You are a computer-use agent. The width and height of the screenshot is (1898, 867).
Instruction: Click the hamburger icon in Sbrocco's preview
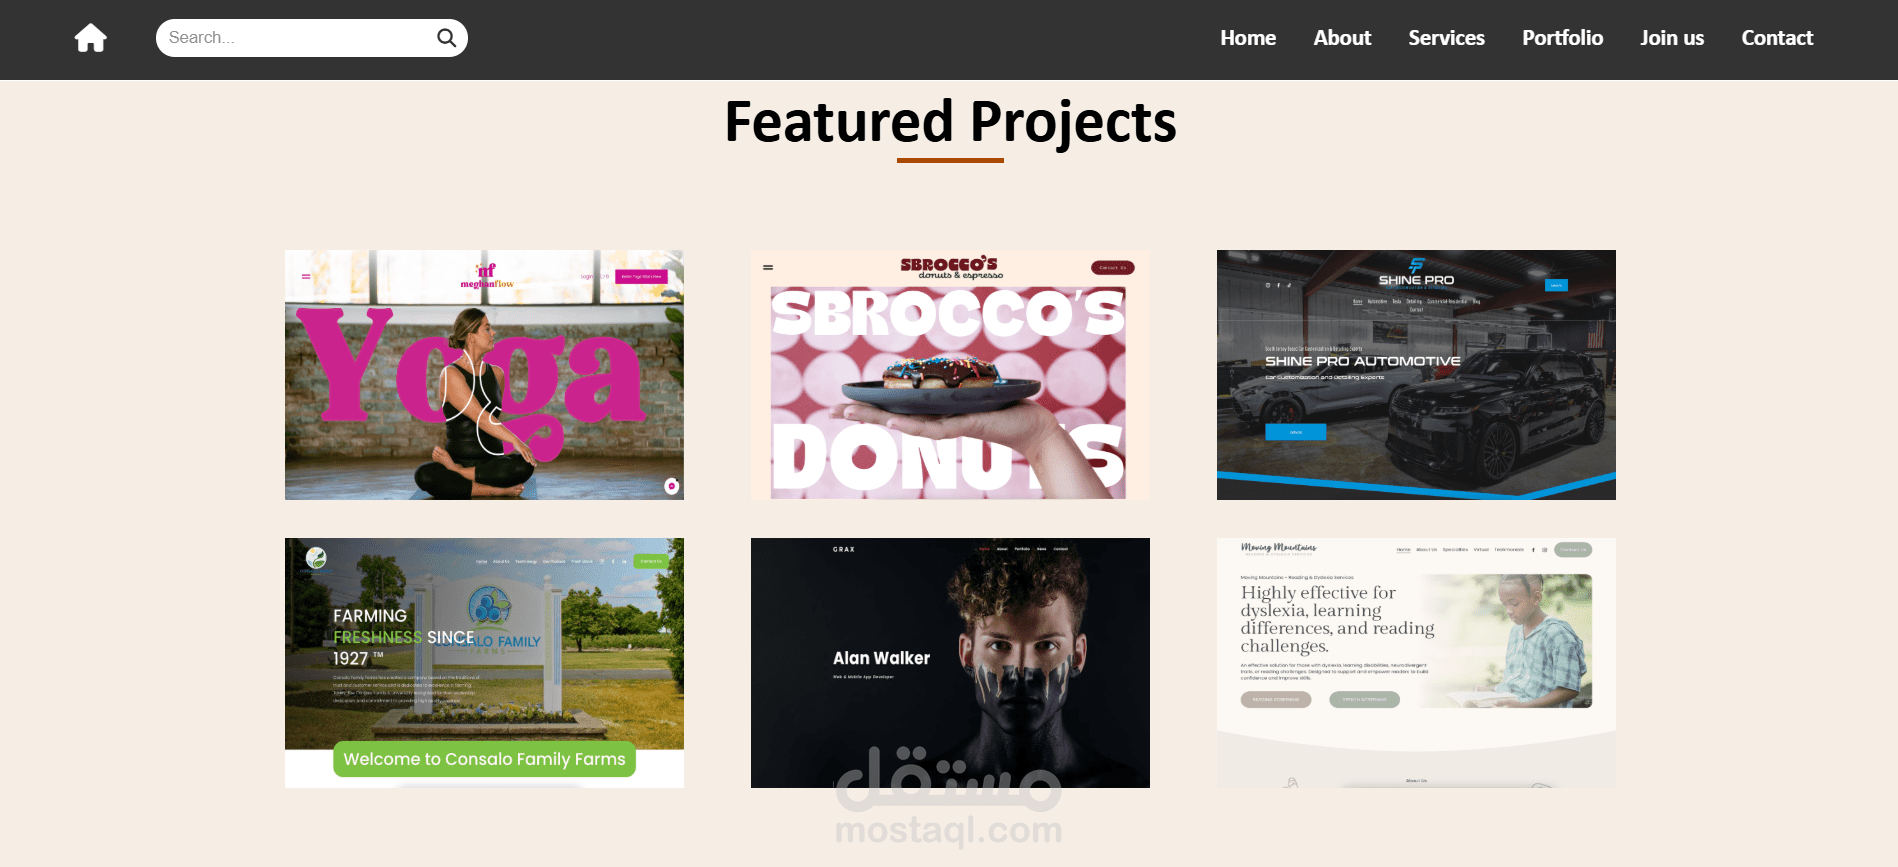[x=768, y=268]
